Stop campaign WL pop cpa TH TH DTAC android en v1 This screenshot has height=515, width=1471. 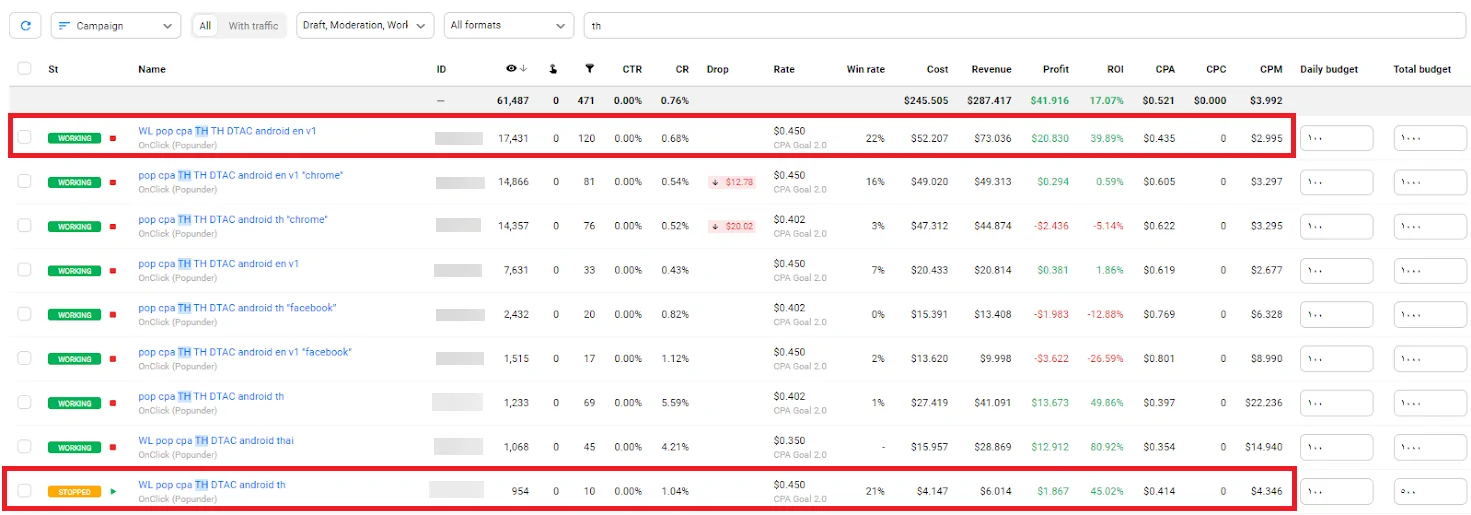tap(113, 139)
